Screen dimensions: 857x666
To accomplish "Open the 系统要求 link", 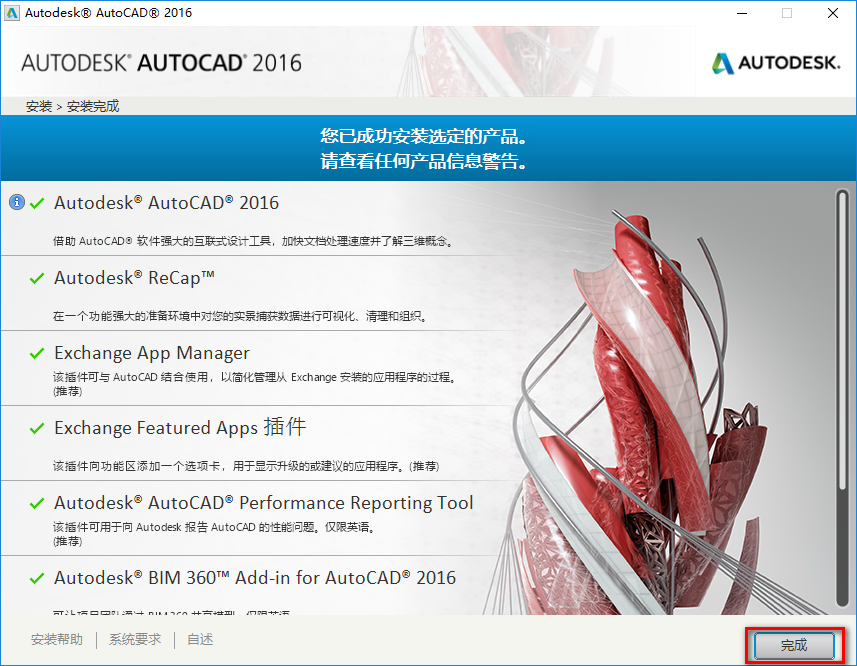I will (x=134, y=639).
